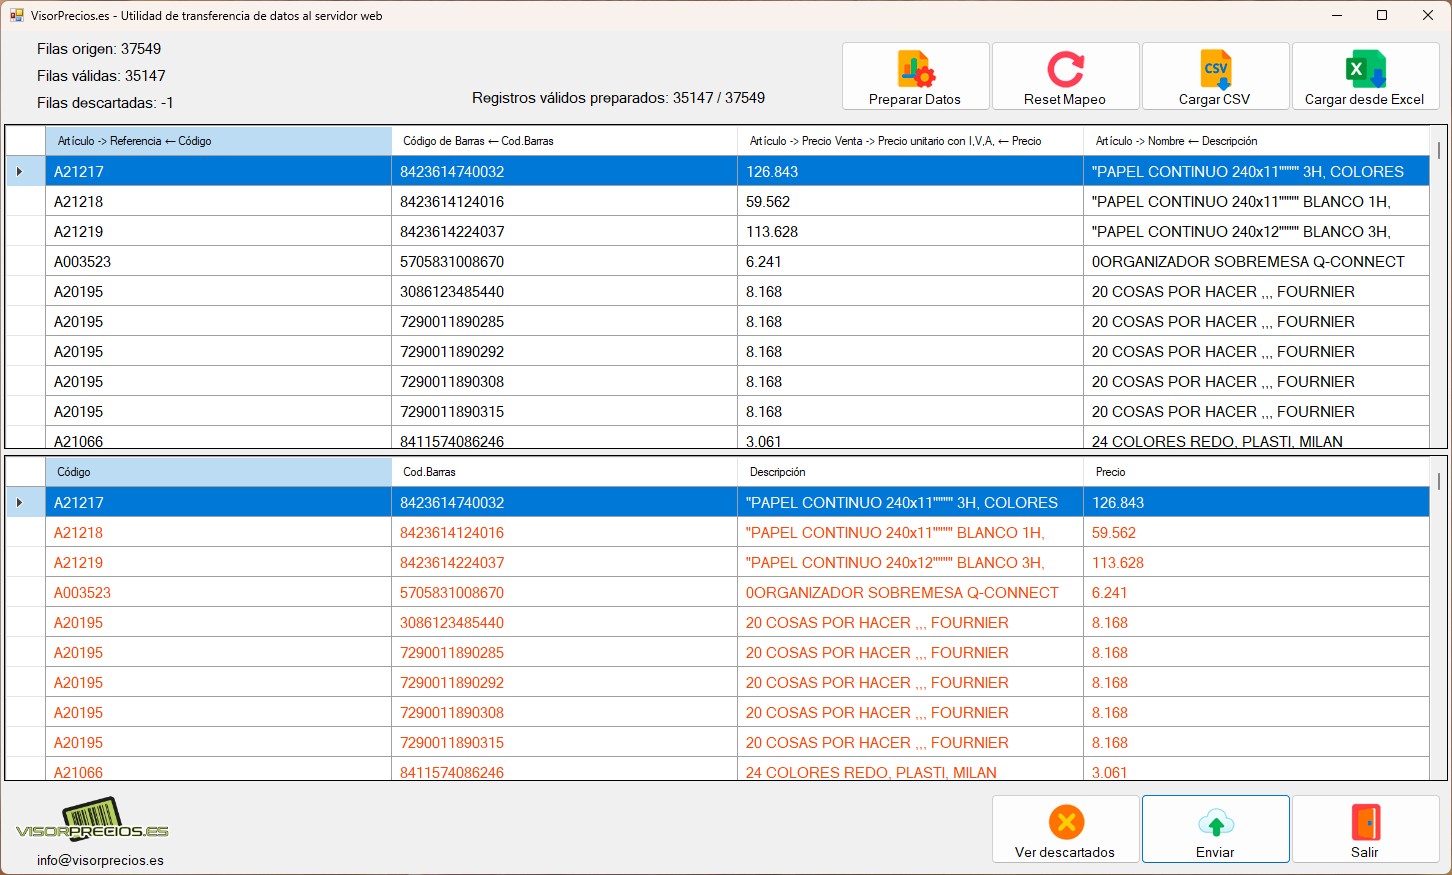Viewport: 1452px width, 875px height.
Task: Exit the app with the Salir button
Action: 1365,829
